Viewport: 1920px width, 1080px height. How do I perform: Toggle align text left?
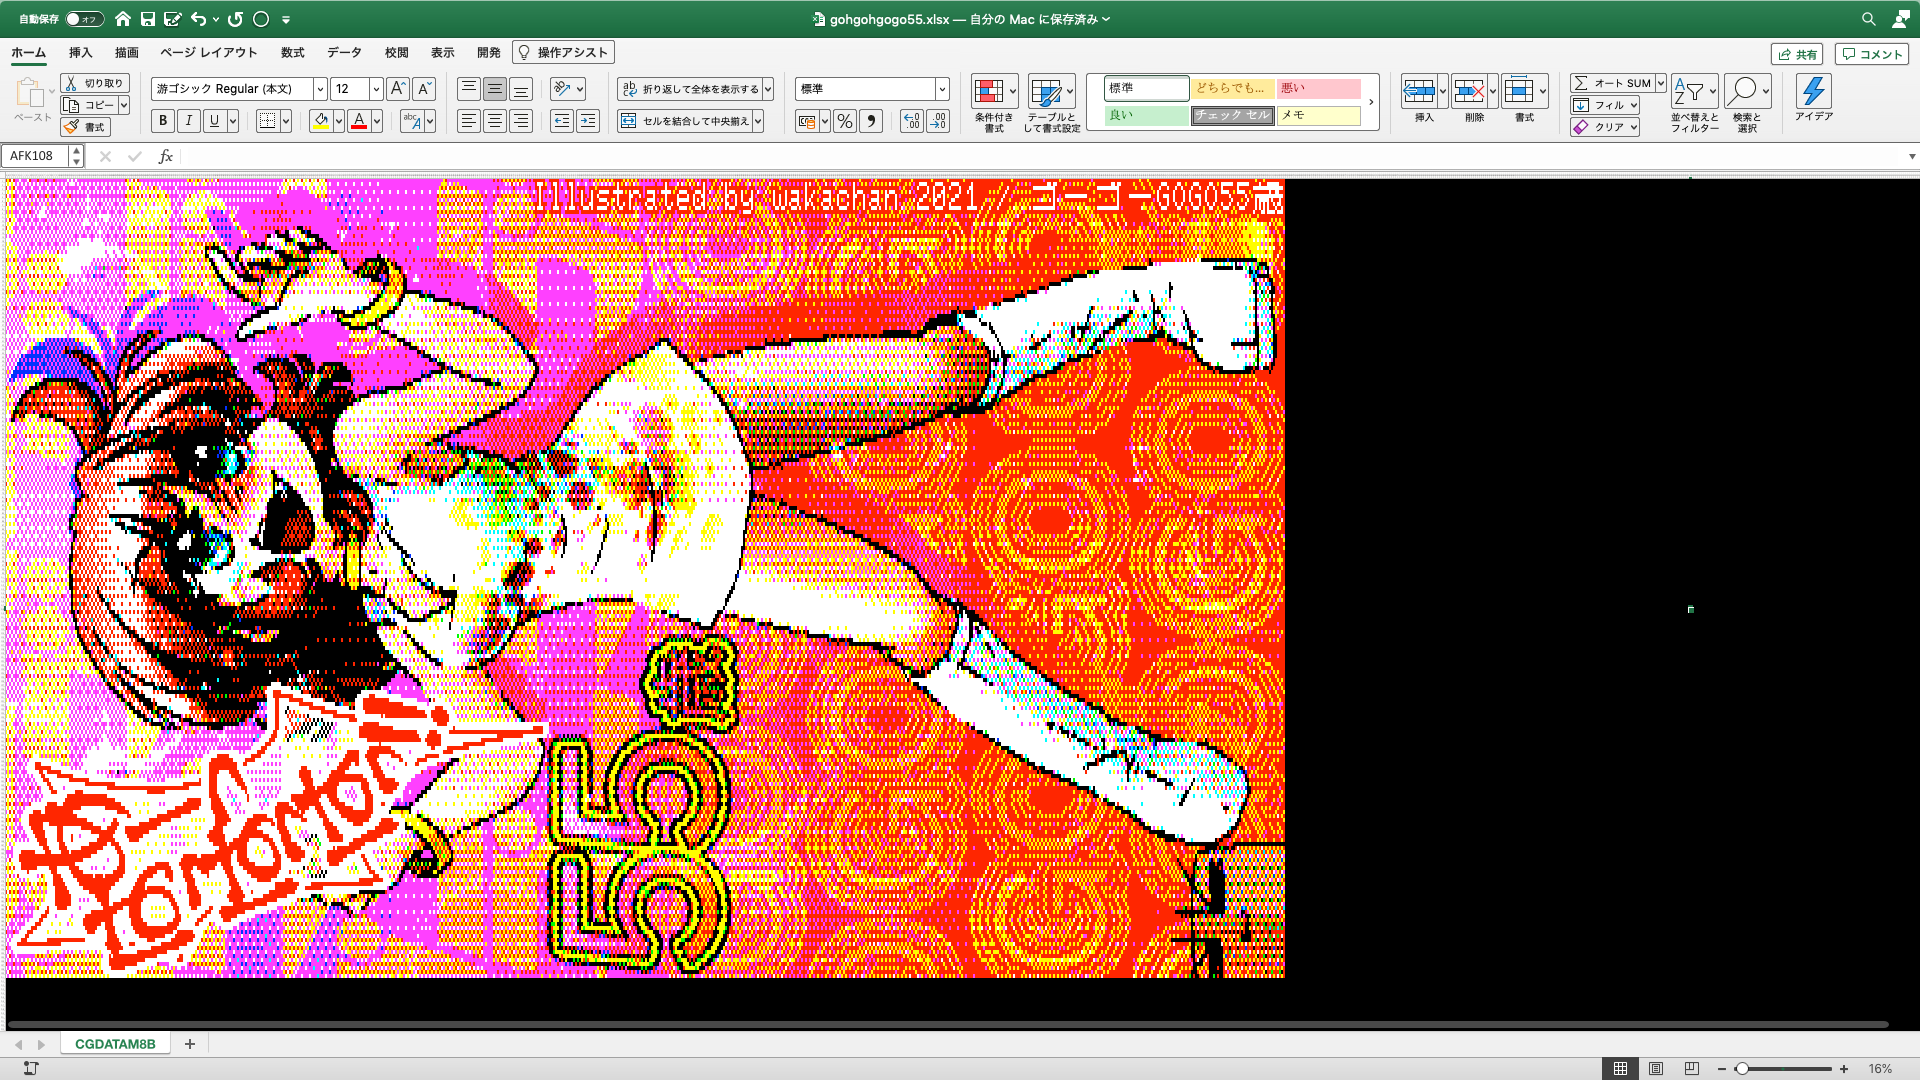(469, 121)
